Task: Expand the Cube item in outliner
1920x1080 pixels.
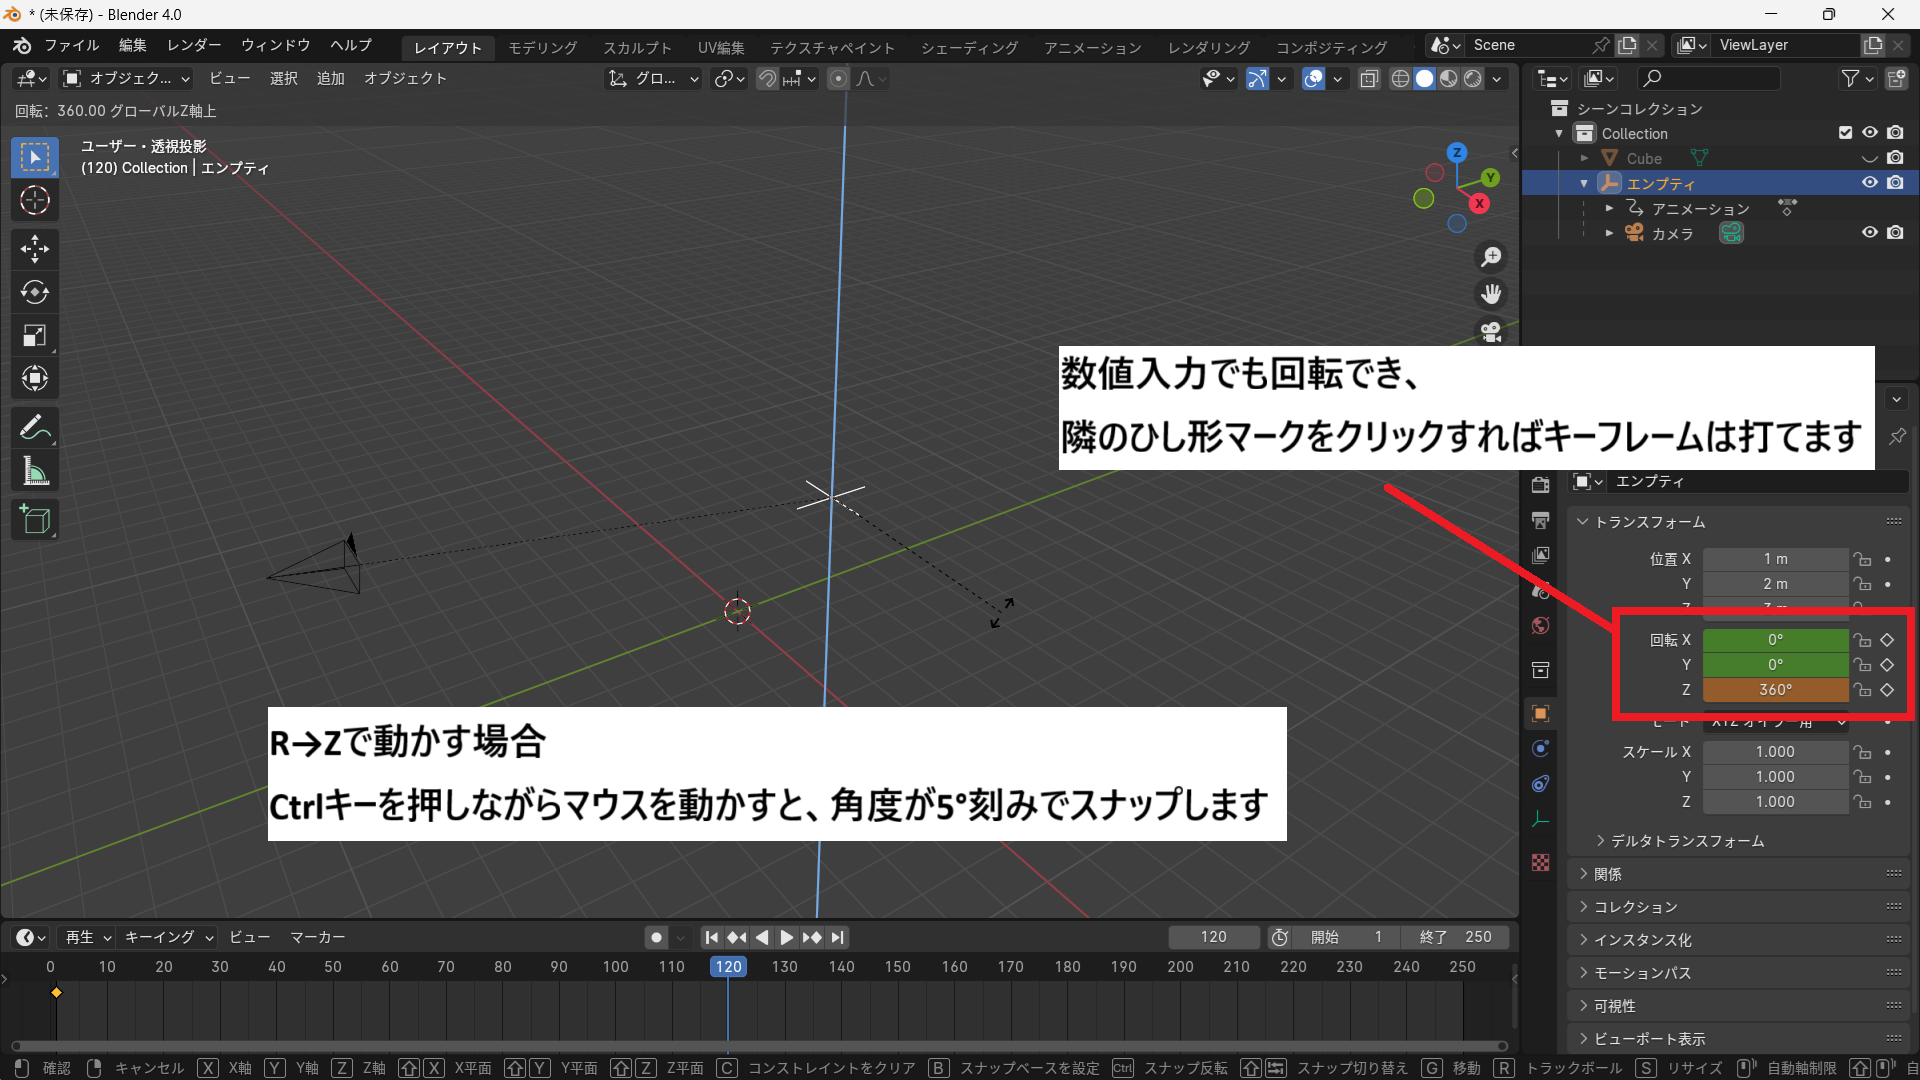Action: 1584,158
